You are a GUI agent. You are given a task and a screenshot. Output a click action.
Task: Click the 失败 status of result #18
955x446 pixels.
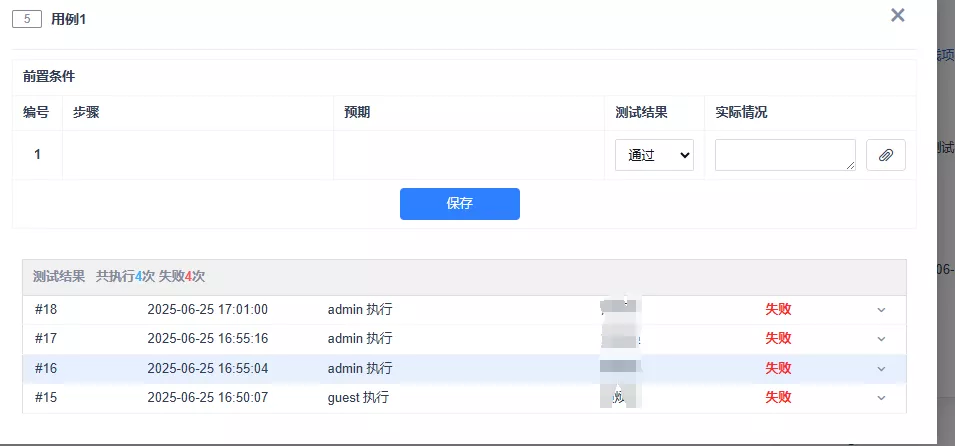[x=778, y=310]
